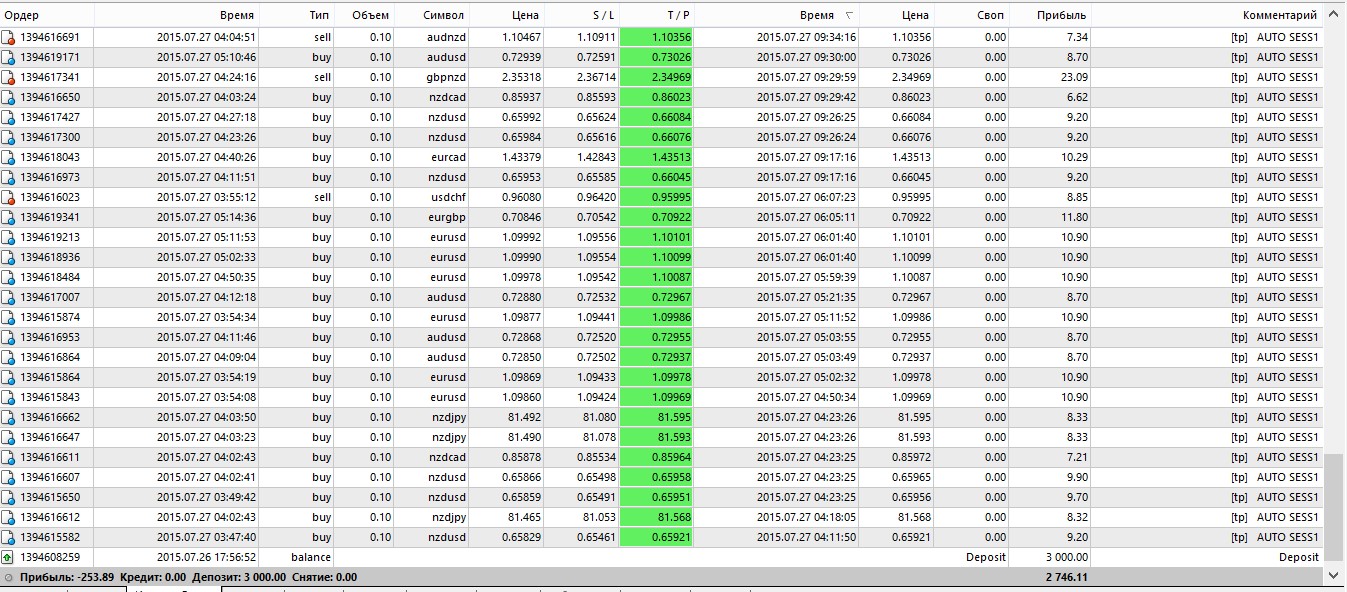Select the gbpnzd symbol cell
The width and height of the screenshot is (1347, 592).
pos(445,77)
